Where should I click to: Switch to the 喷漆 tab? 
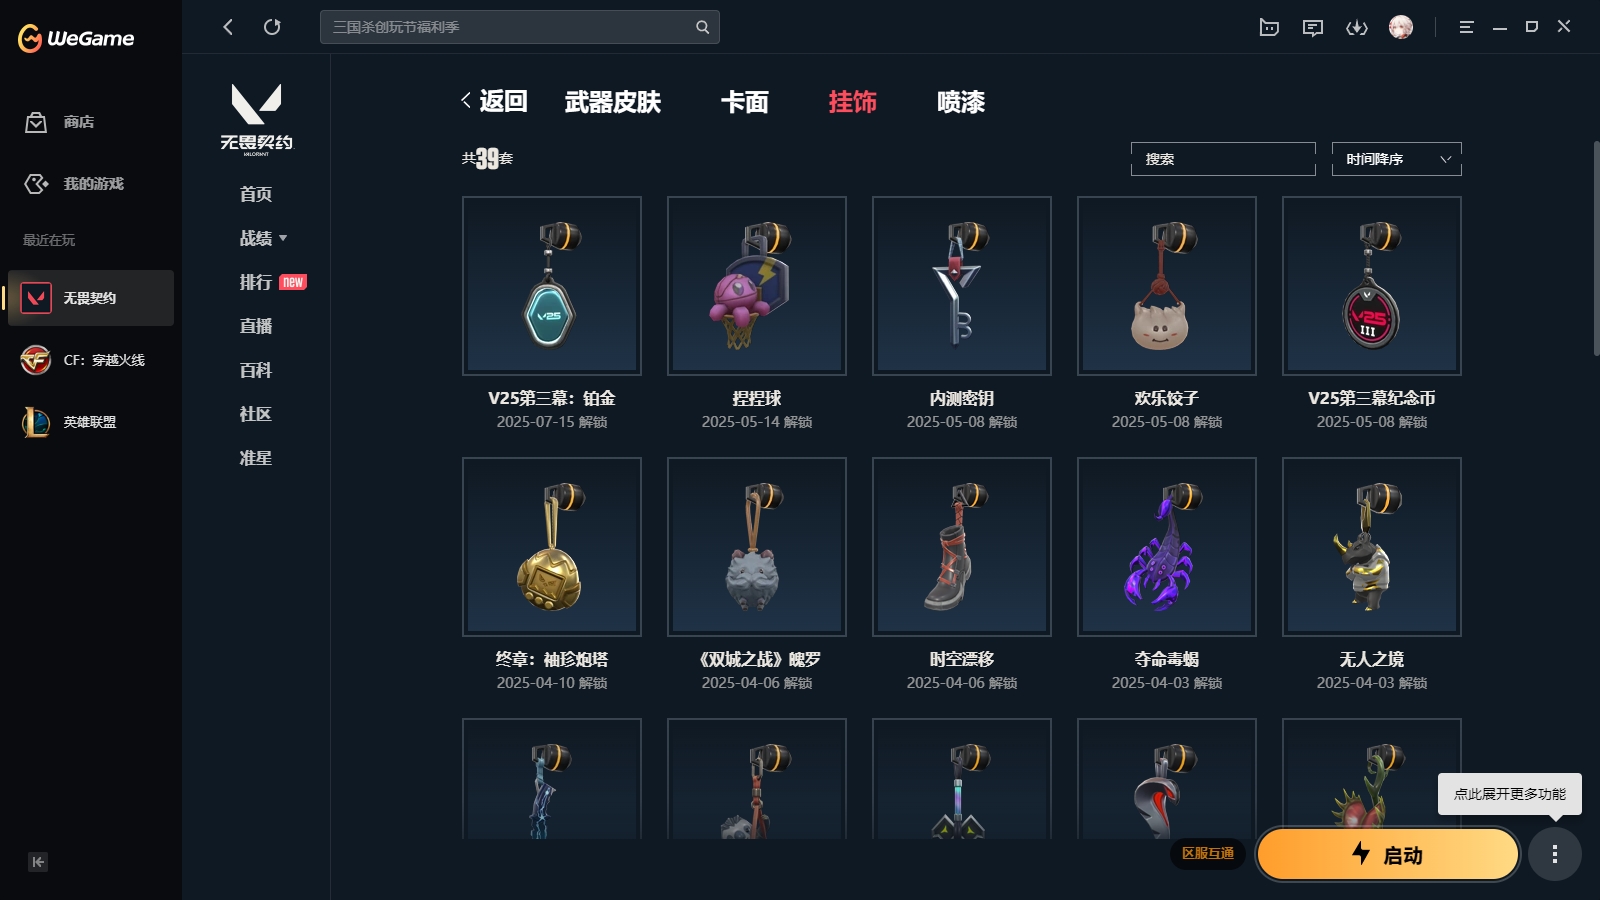[961, 102]
